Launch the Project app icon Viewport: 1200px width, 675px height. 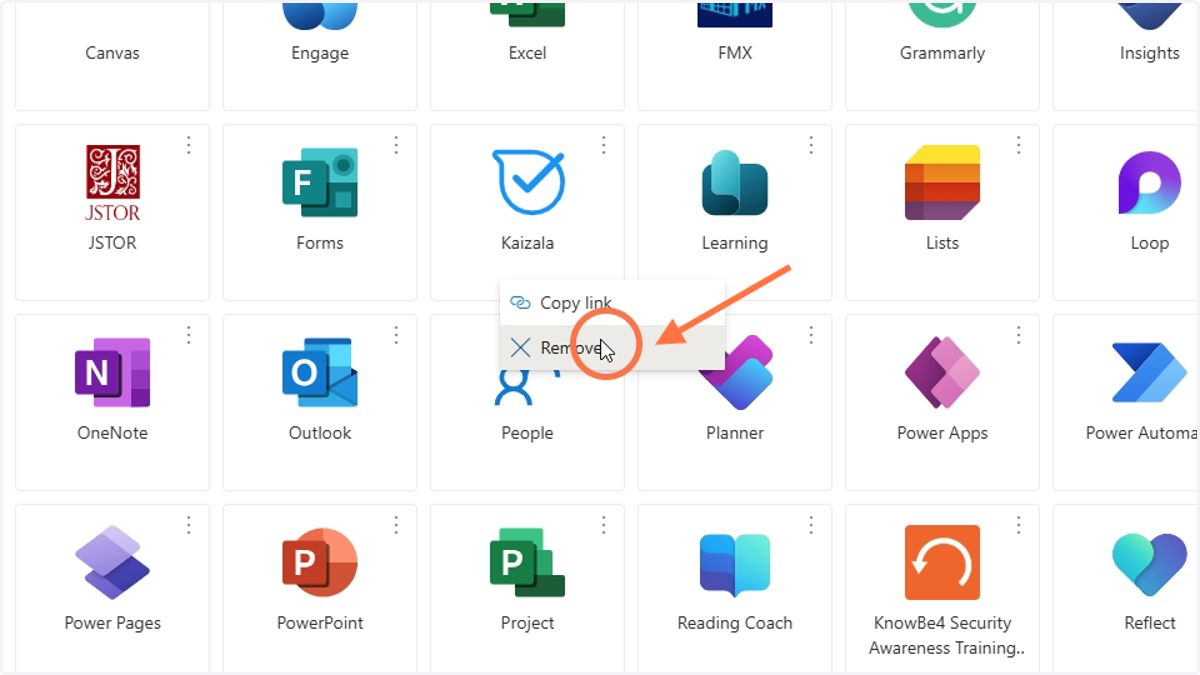point(528,563)
